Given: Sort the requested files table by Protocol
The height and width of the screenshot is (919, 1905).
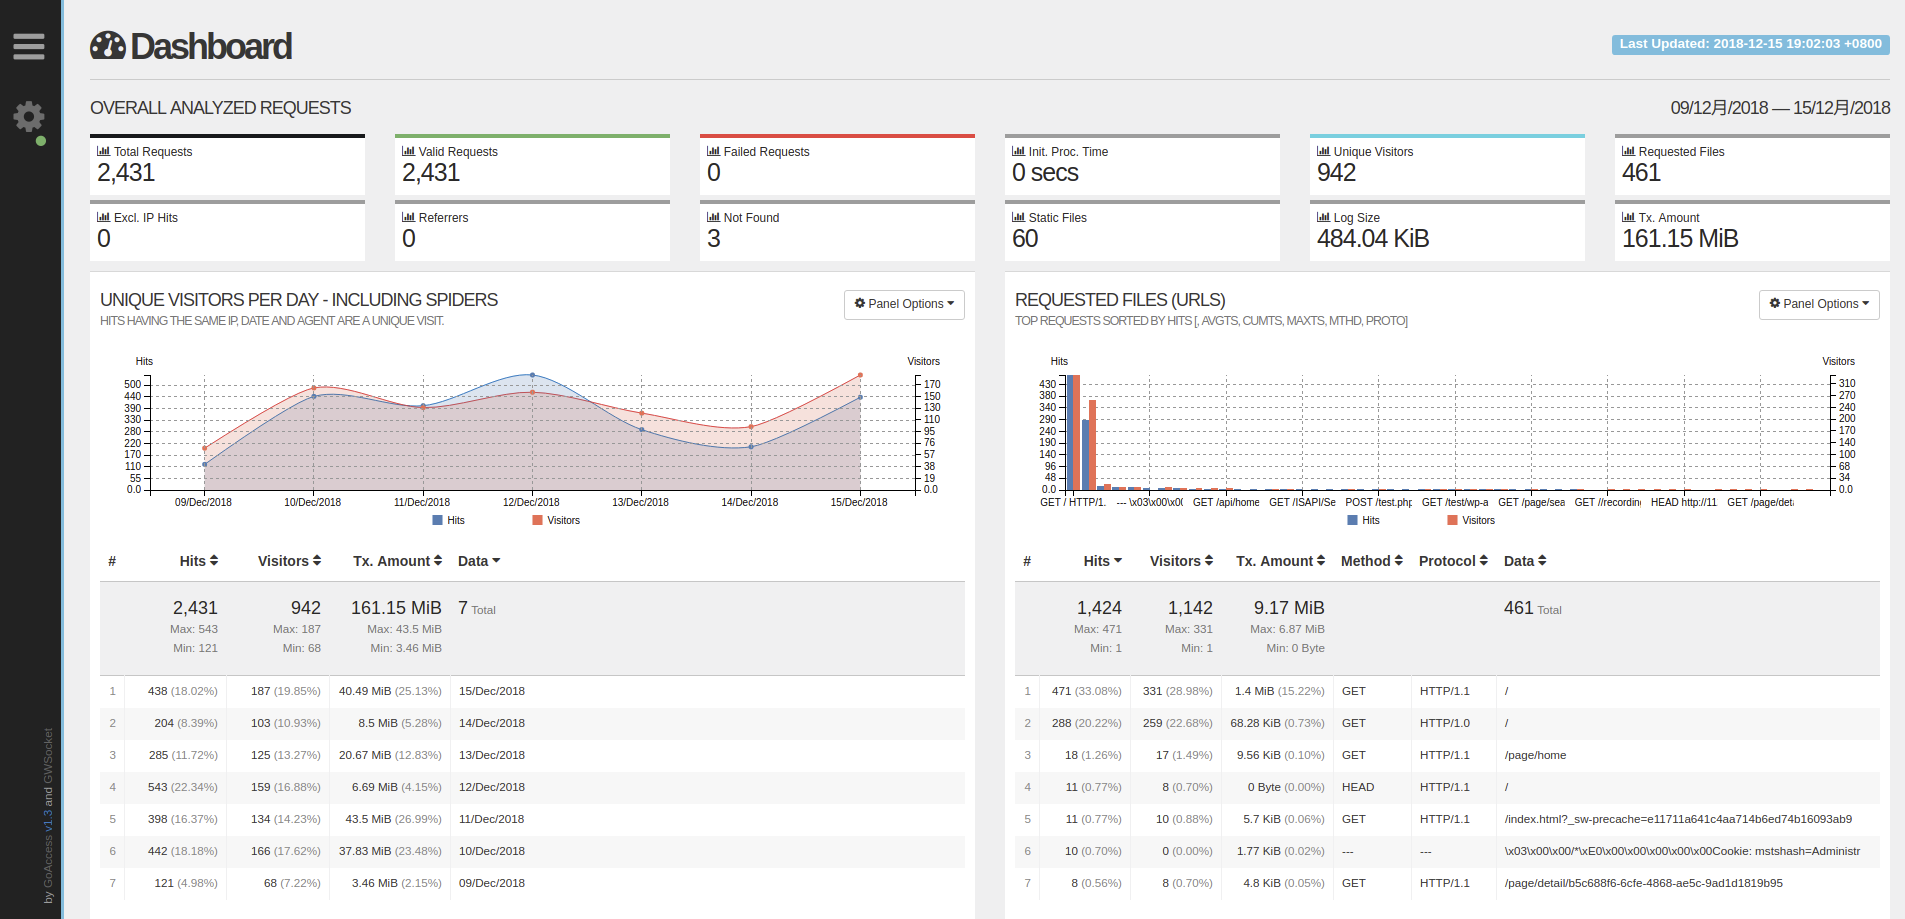Looking at the screenshot, I should [1452, 561].
